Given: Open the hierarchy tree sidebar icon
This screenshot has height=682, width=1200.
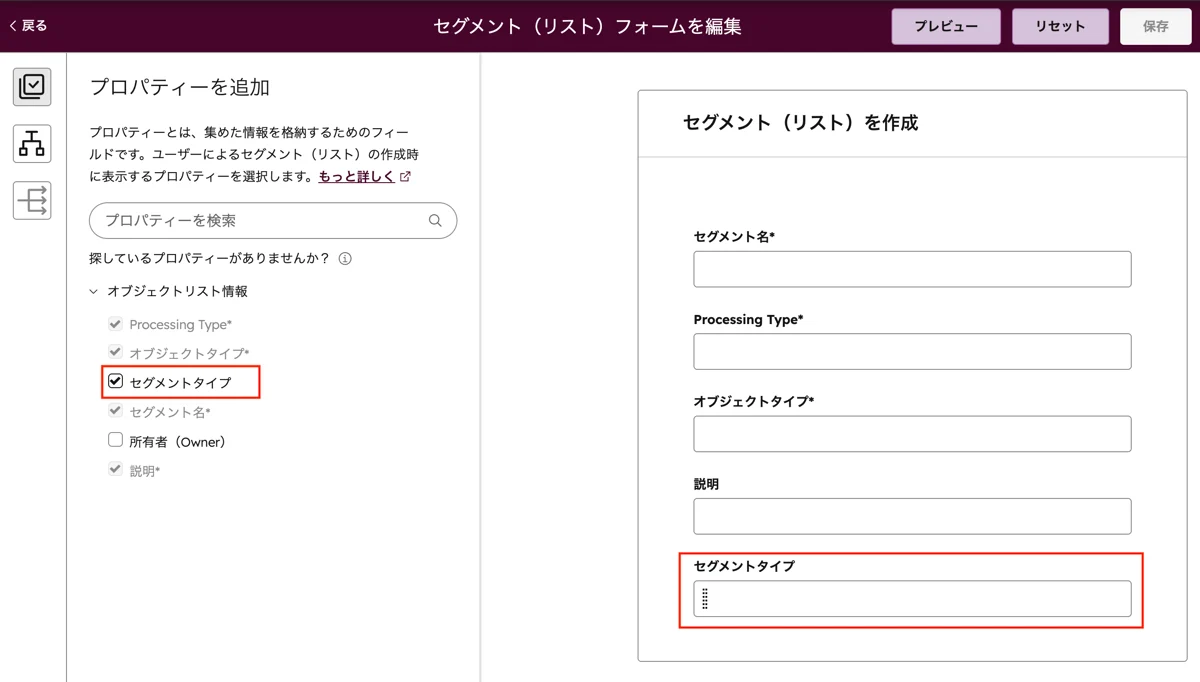Looking at the screenshot, I should pos(32,144).
